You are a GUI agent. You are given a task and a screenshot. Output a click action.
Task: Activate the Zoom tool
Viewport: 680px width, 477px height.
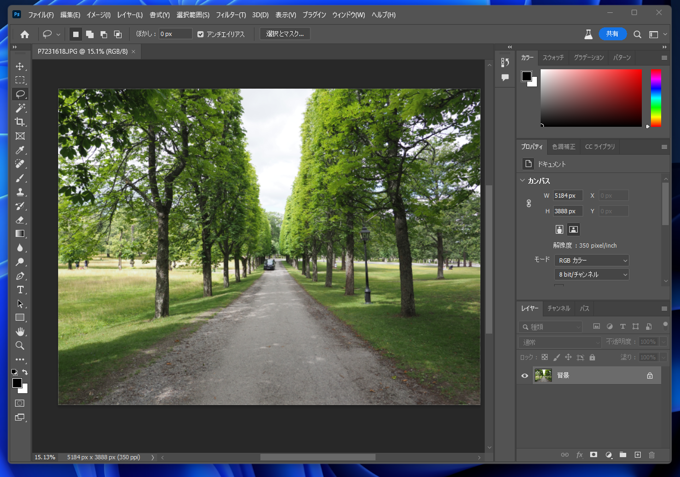click(20, 345)
